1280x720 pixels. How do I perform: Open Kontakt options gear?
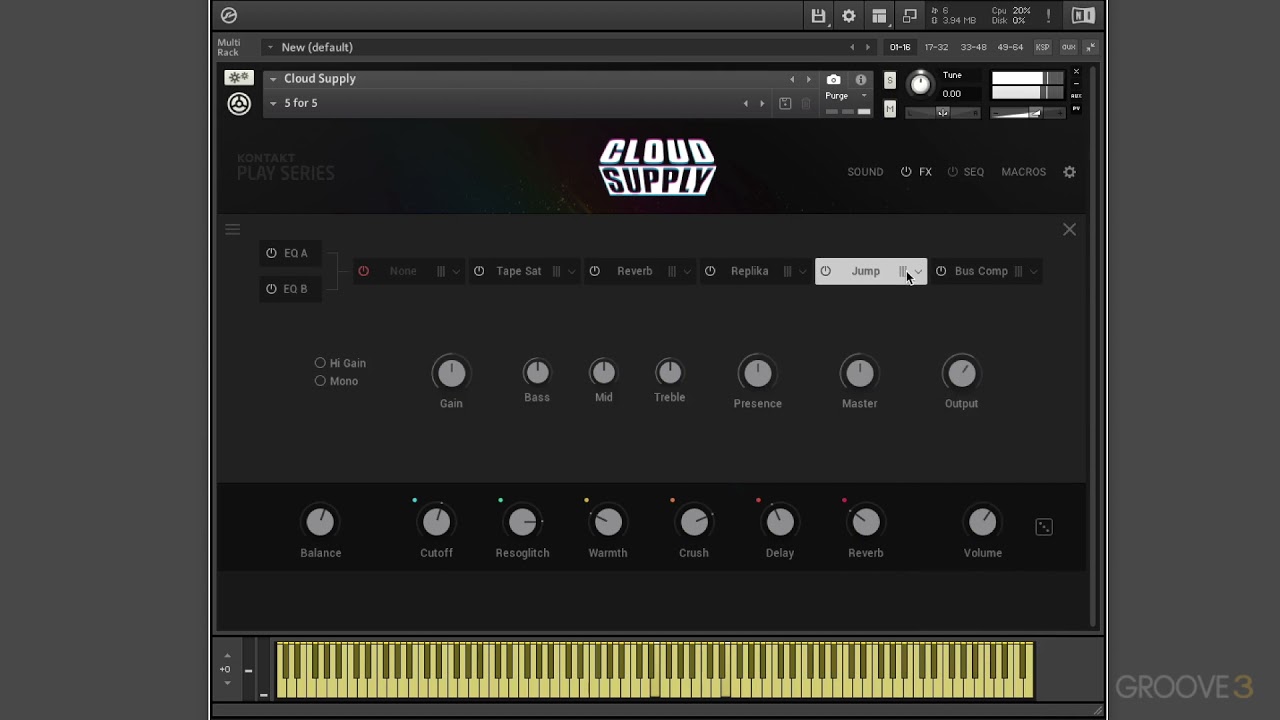(849, 16)
